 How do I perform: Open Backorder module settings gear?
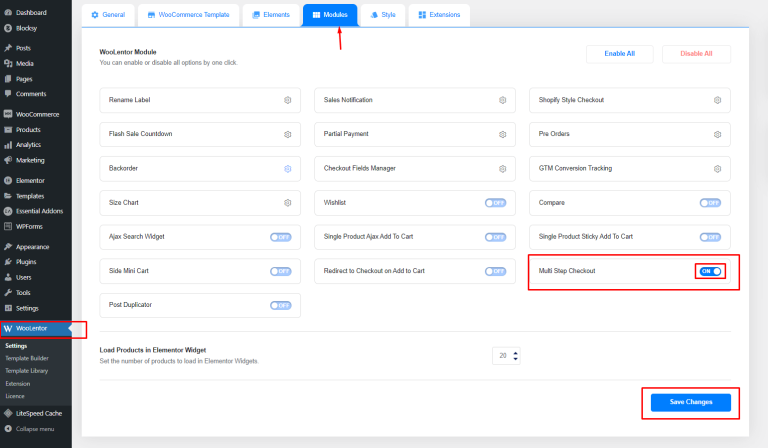click(x=288, y=168)
